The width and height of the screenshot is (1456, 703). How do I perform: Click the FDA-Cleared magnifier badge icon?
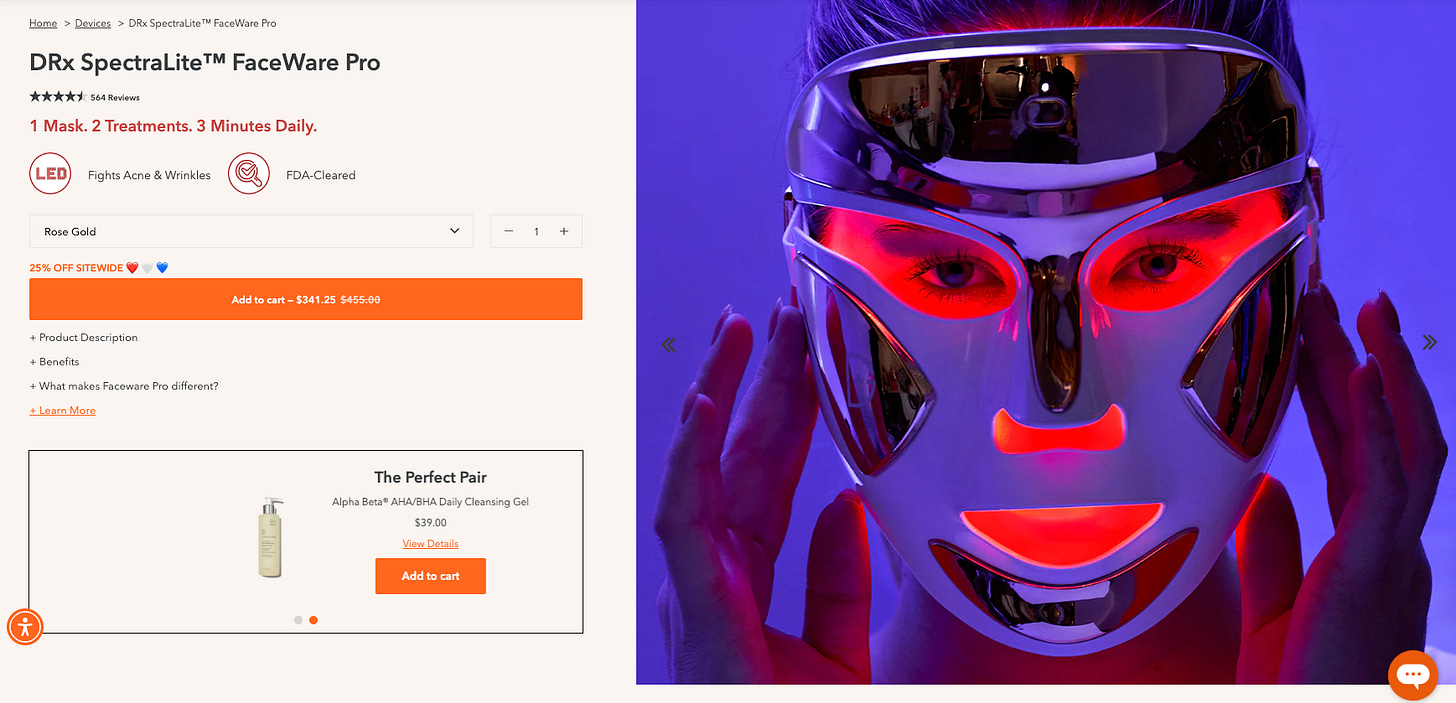[248, 174]
